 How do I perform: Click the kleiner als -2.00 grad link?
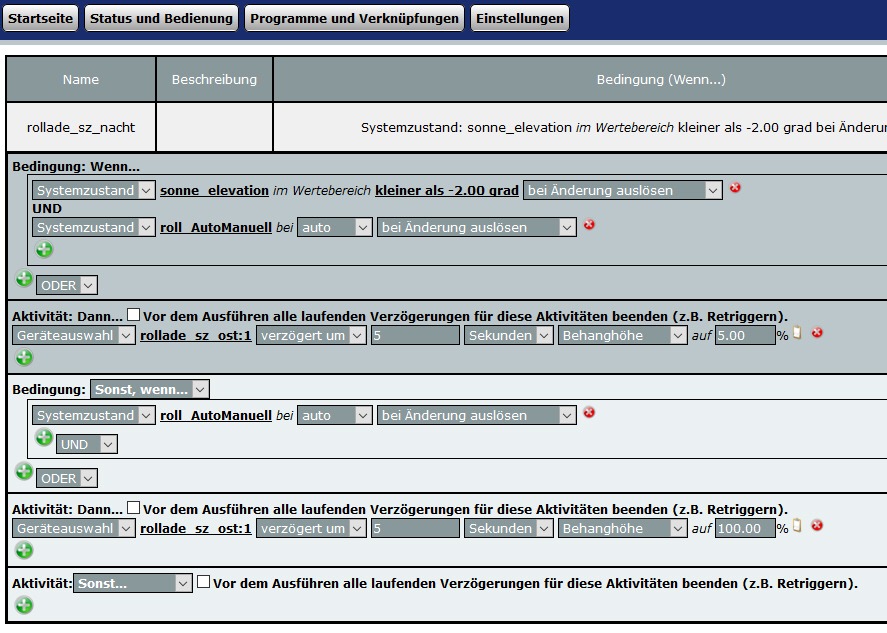tap(447, 191)
